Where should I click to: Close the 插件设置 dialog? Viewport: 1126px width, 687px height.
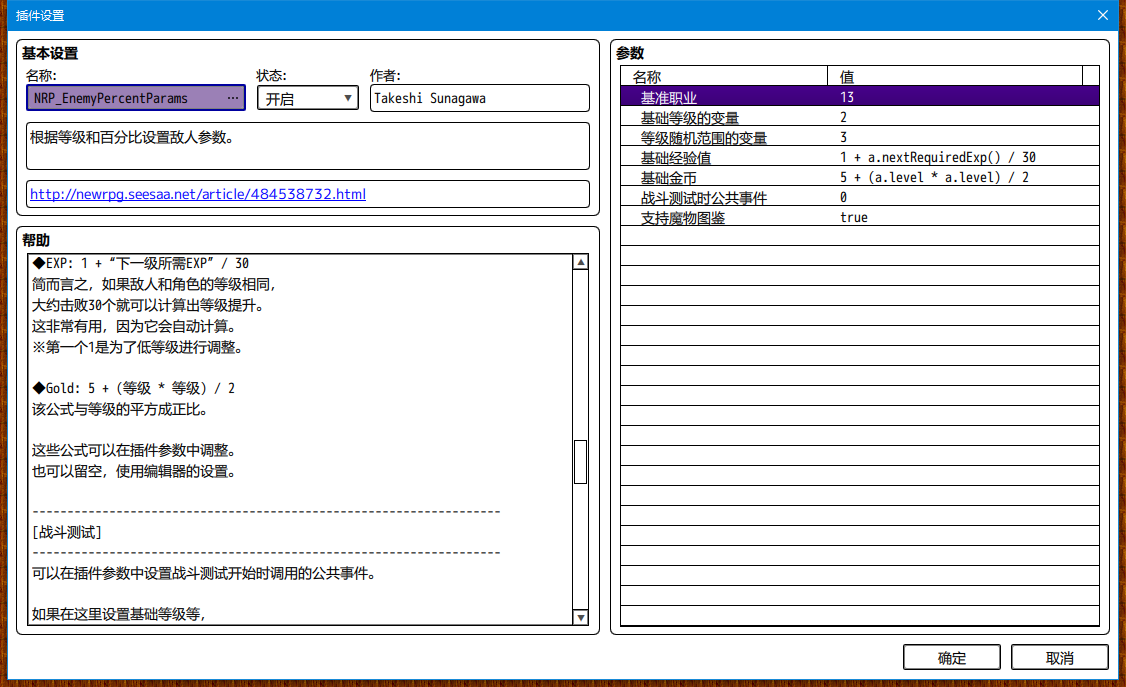coord(1103,15)
